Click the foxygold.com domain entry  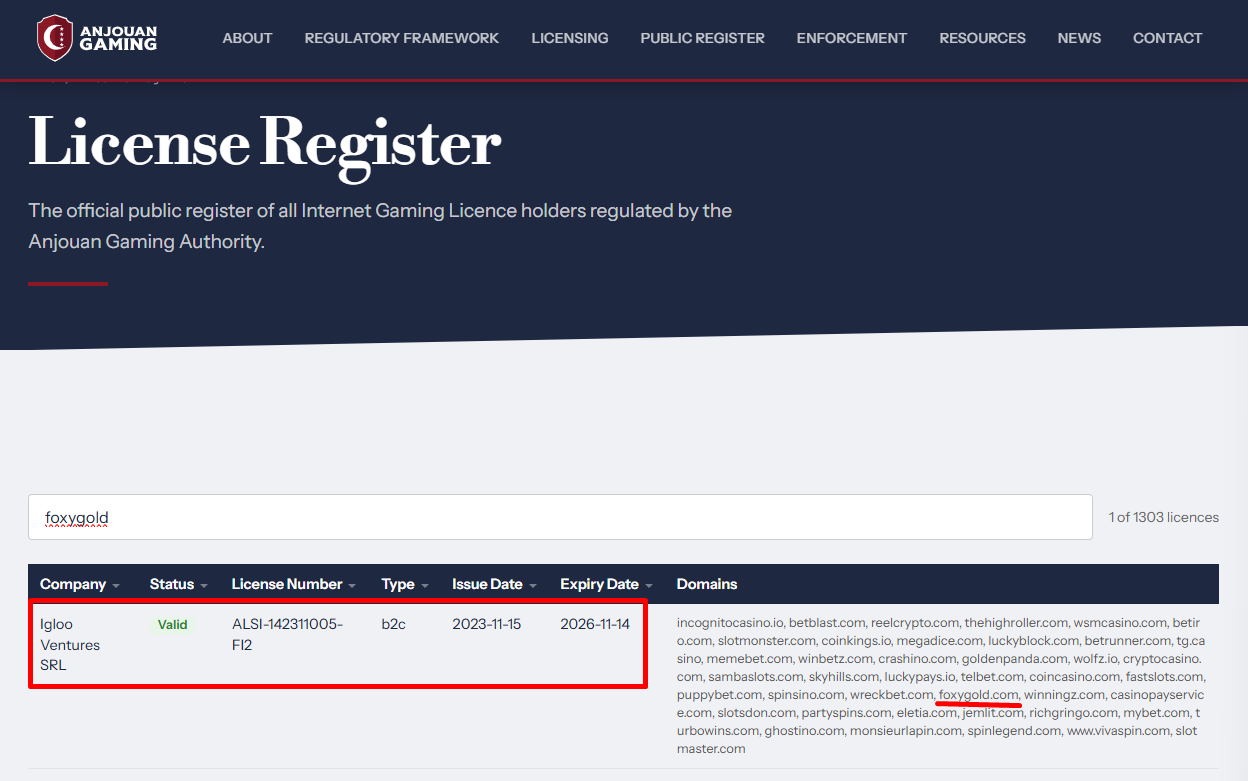979,695
